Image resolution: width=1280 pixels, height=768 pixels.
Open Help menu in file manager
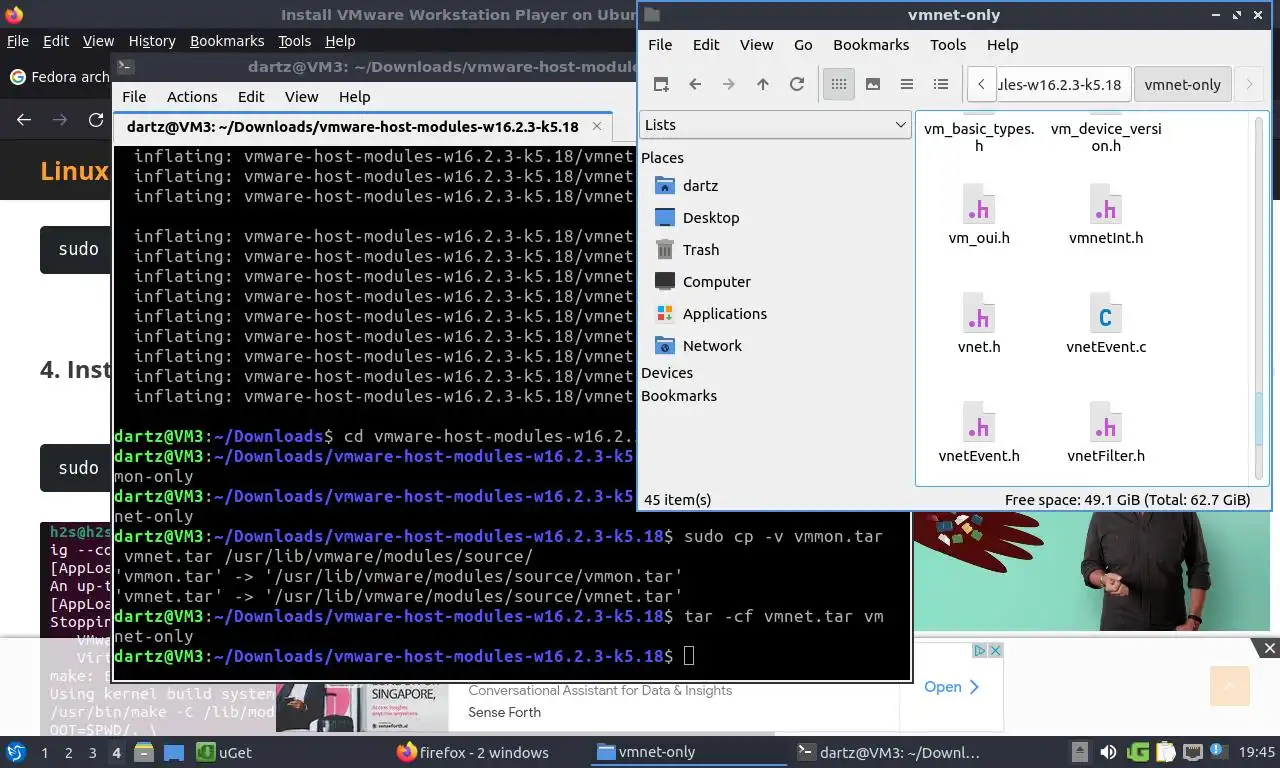click(x=1002, y=45)
